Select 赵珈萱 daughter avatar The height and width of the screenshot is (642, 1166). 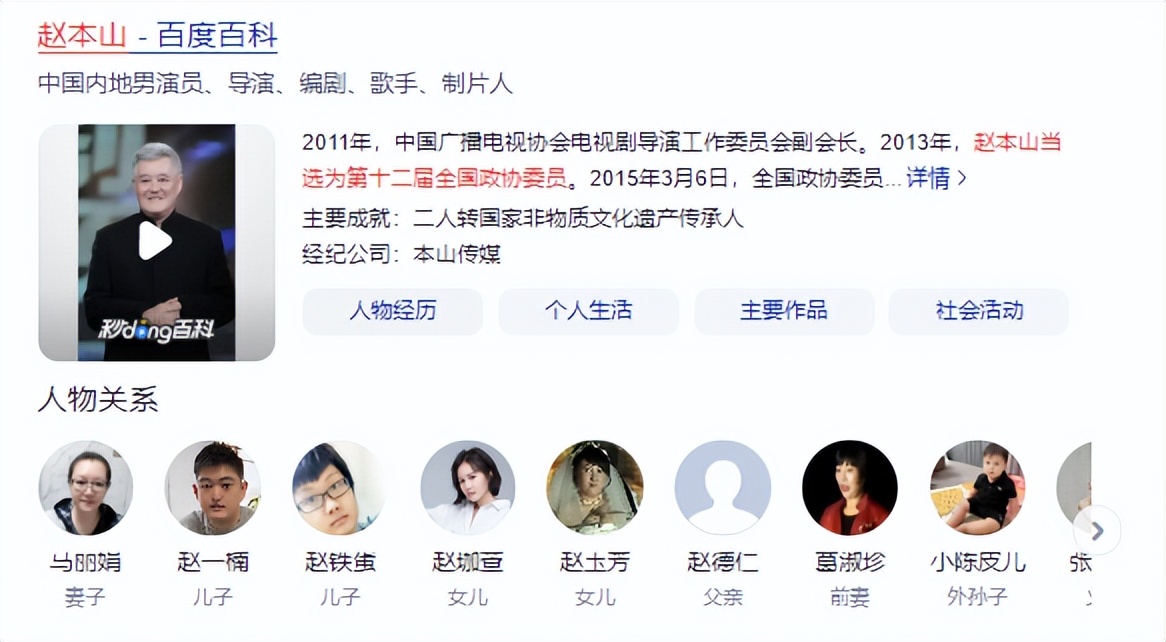click(x=468, y=487)
